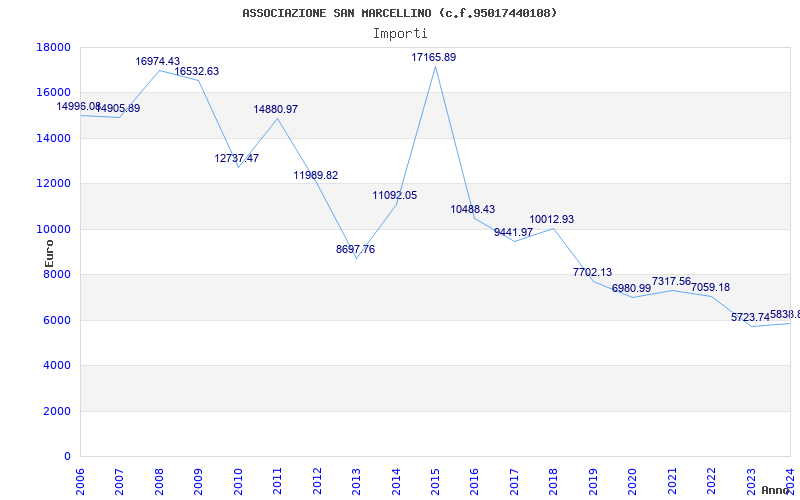
Task: Click the Importi subtitle
Action: (400, 34)
